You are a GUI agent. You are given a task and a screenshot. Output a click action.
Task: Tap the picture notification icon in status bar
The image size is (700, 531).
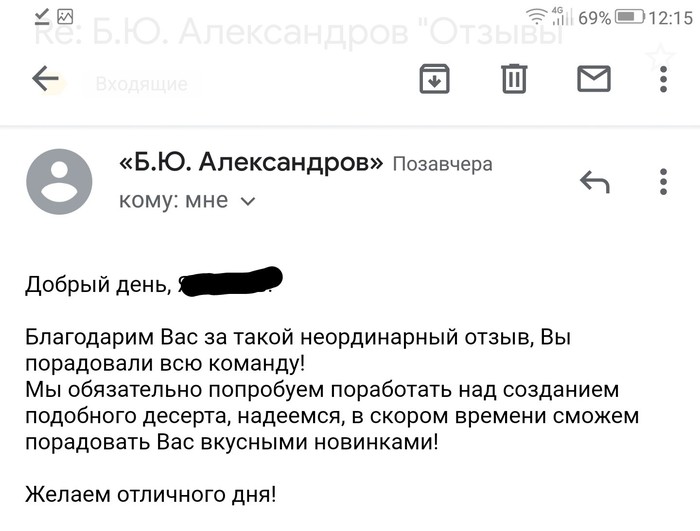pyautogui.click(x=66, y=16)
